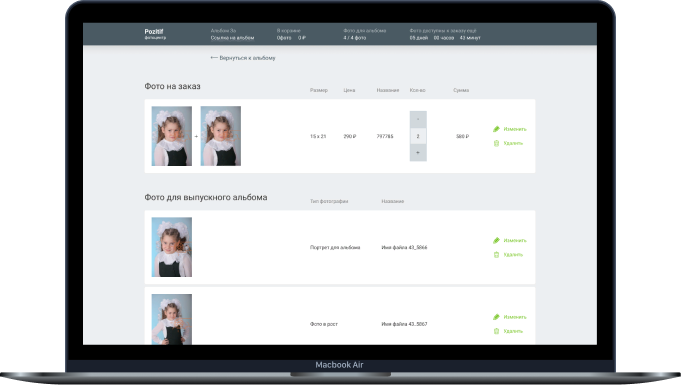Open the full-length photo thumbnail
Viewport: 681px width, 385px height.
coord(172,319)
